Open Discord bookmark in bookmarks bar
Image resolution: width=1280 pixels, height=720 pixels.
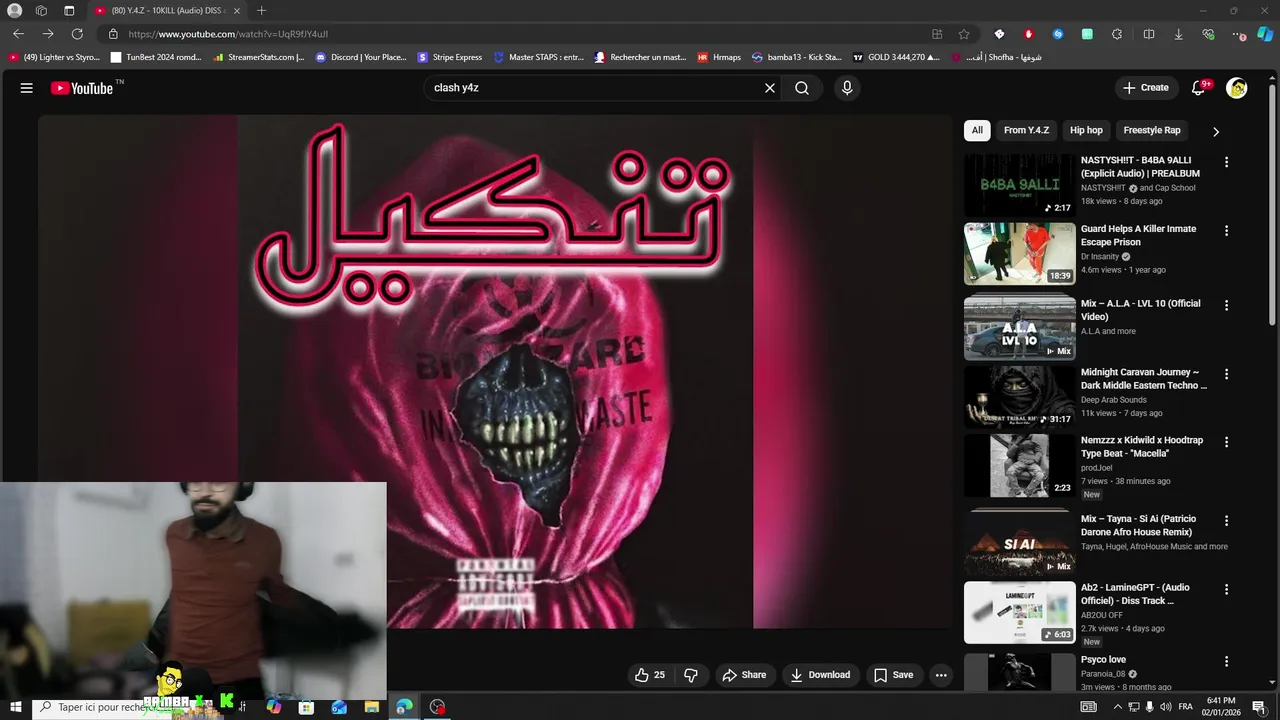pyautogui.click(x=361, y=57)
